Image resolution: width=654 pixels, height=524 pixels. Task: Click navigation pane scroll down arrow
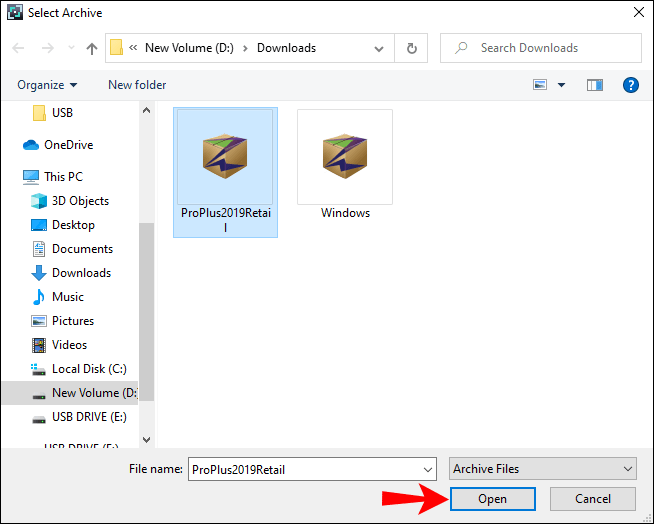point(146,439)
